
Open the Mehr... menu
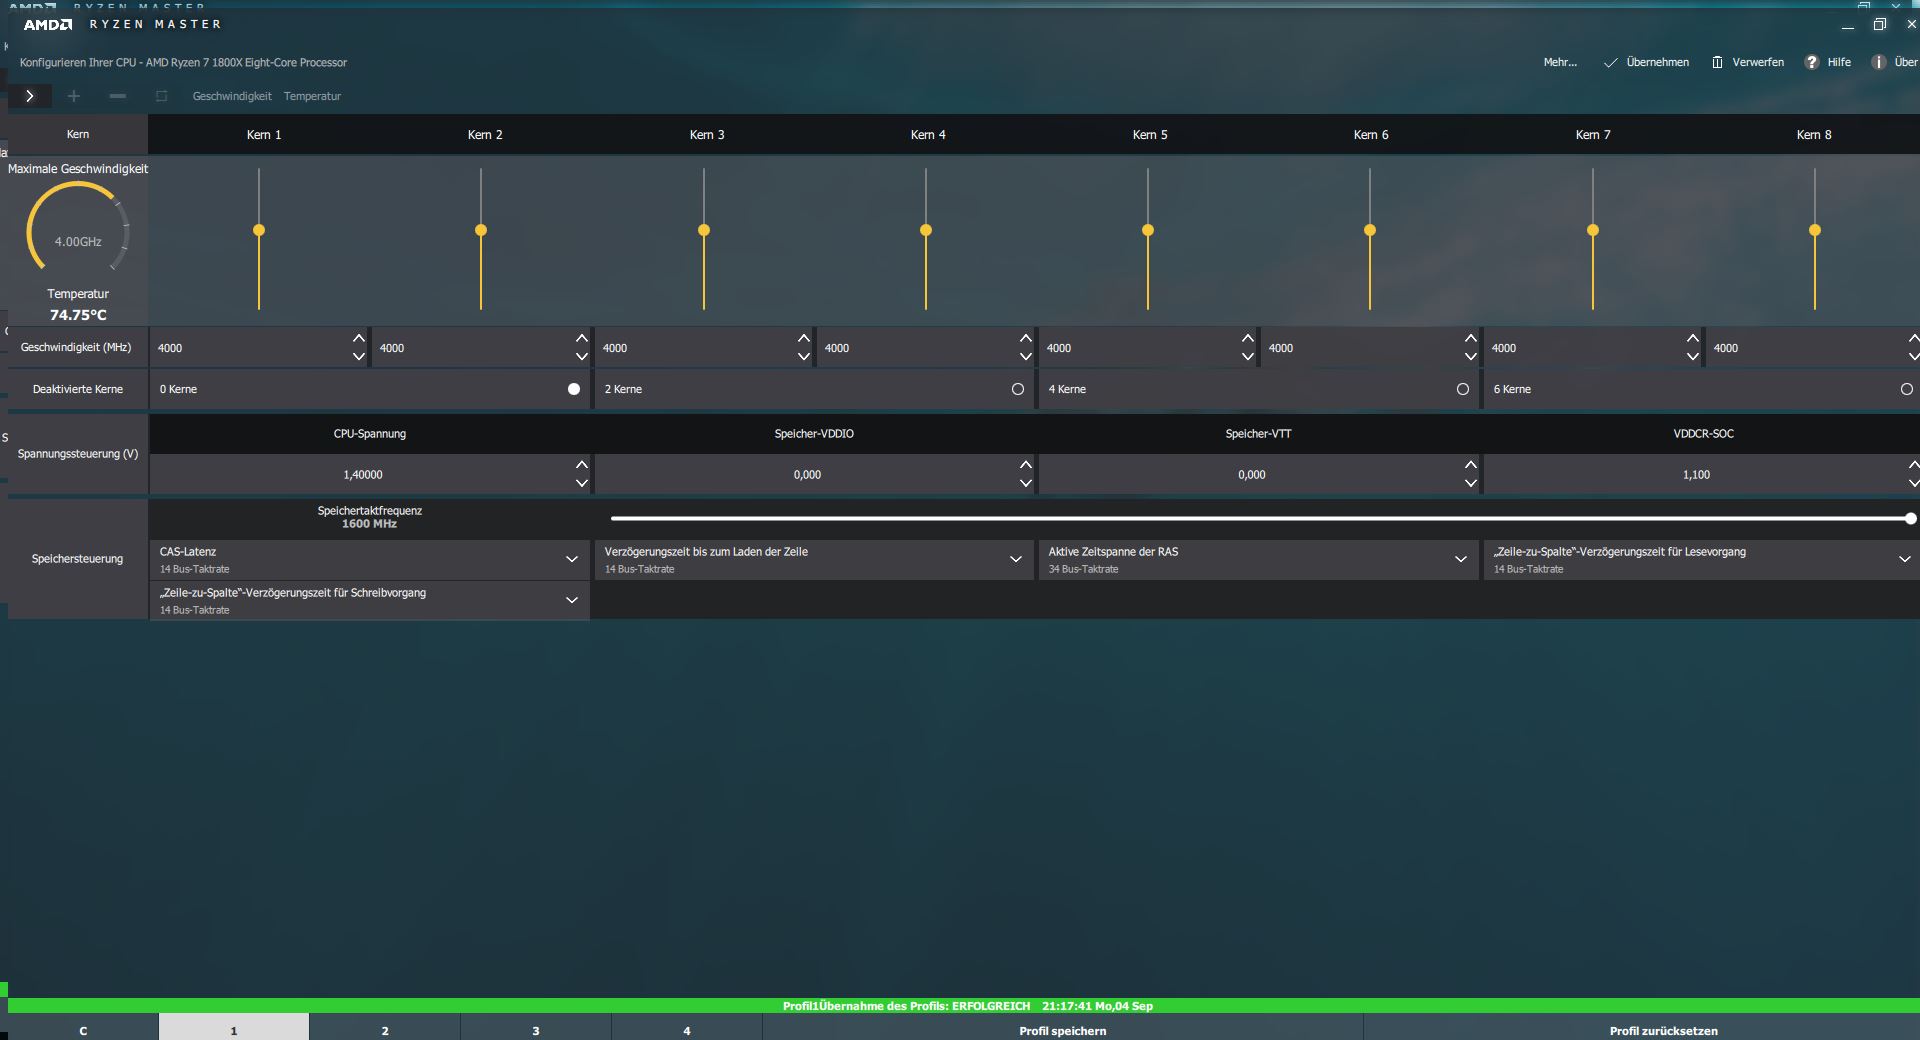click(x=1560, y=62)
